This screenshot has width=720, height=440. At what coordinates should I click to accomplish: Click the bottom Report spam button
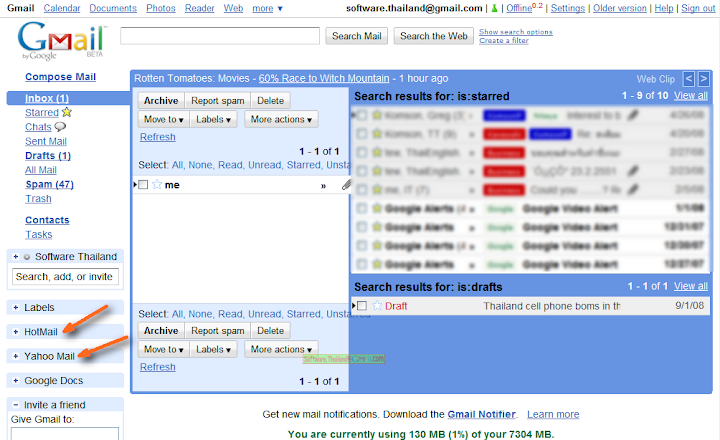[218, 331]
